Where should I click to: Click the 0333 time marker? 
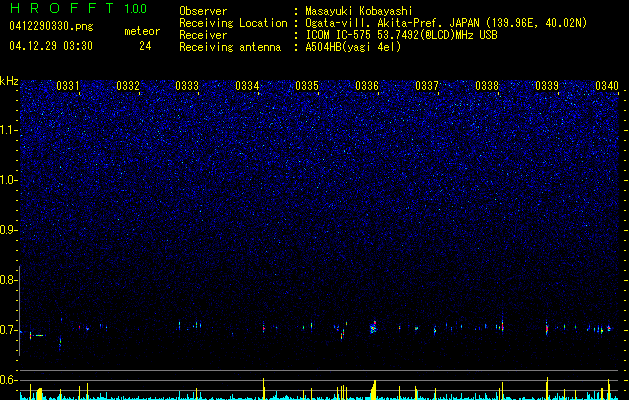[187, 86]
